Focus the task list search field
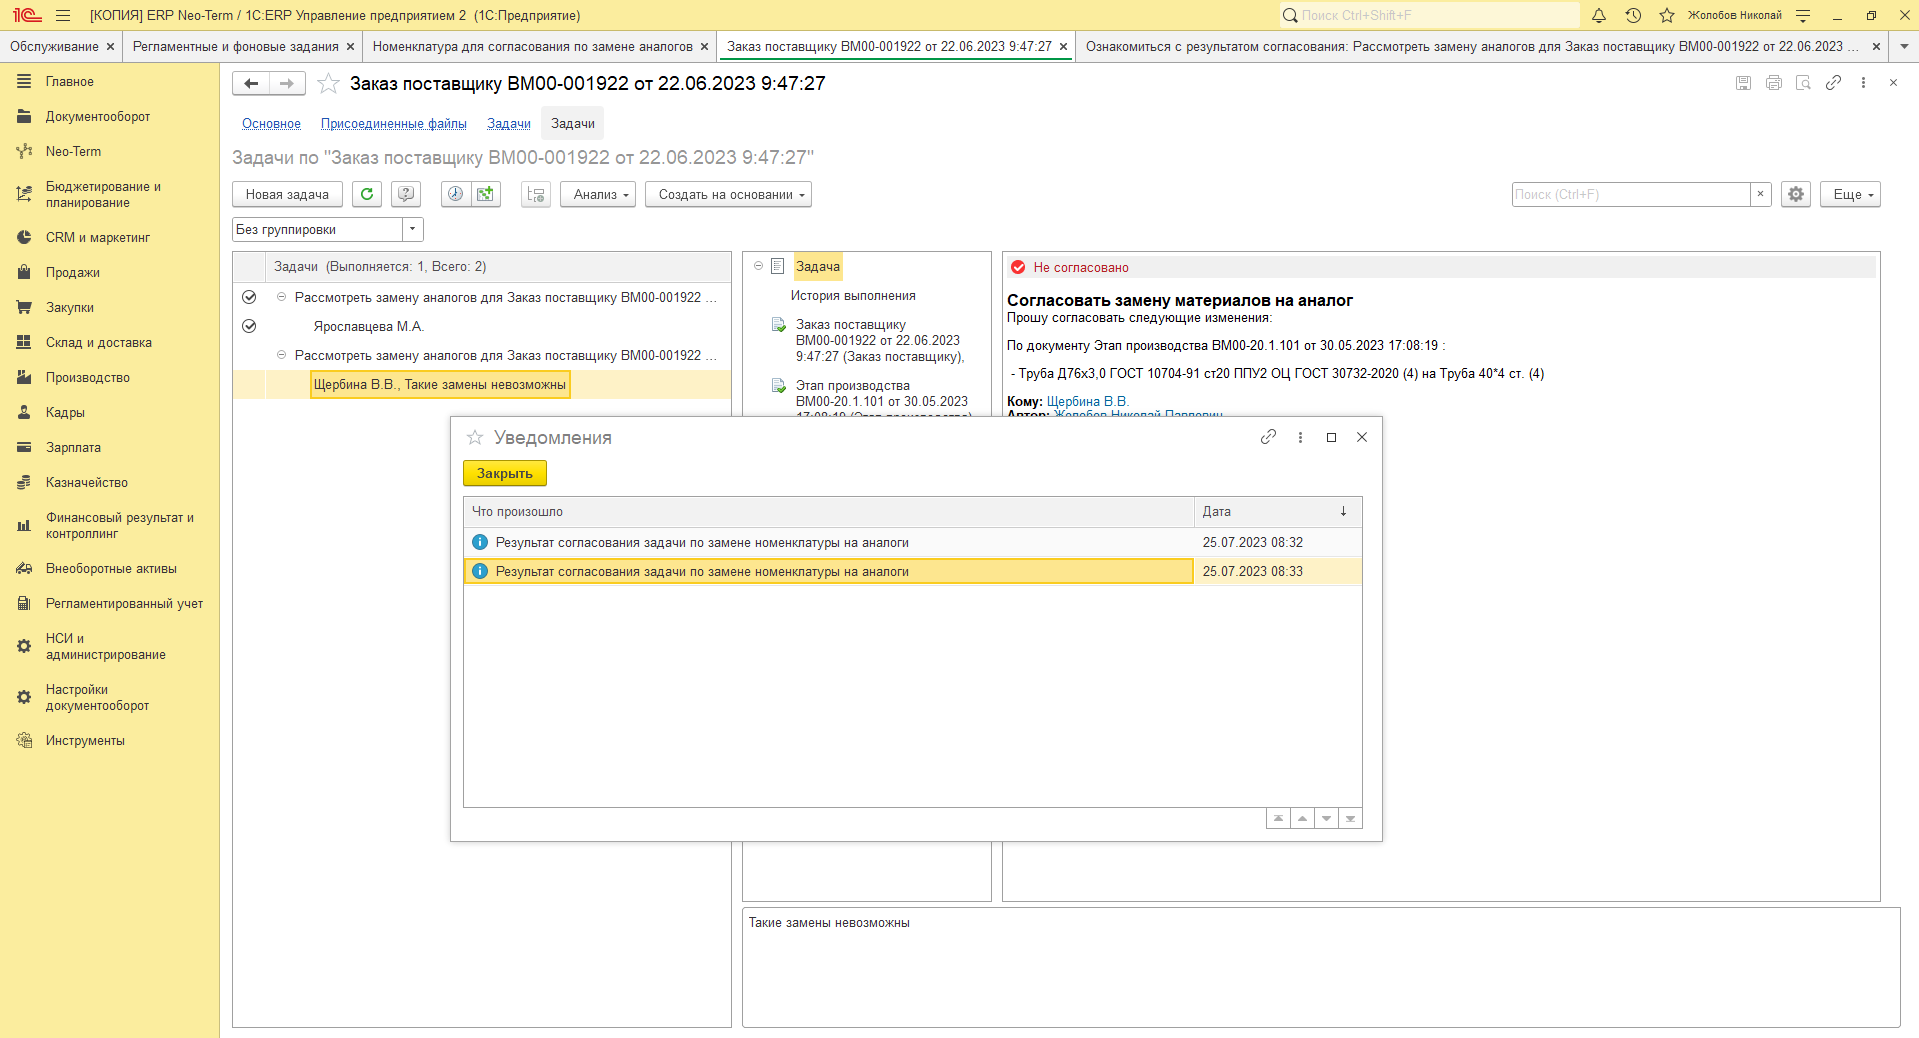This screenshot has height=1038, width=1919. coord(1631,194)
